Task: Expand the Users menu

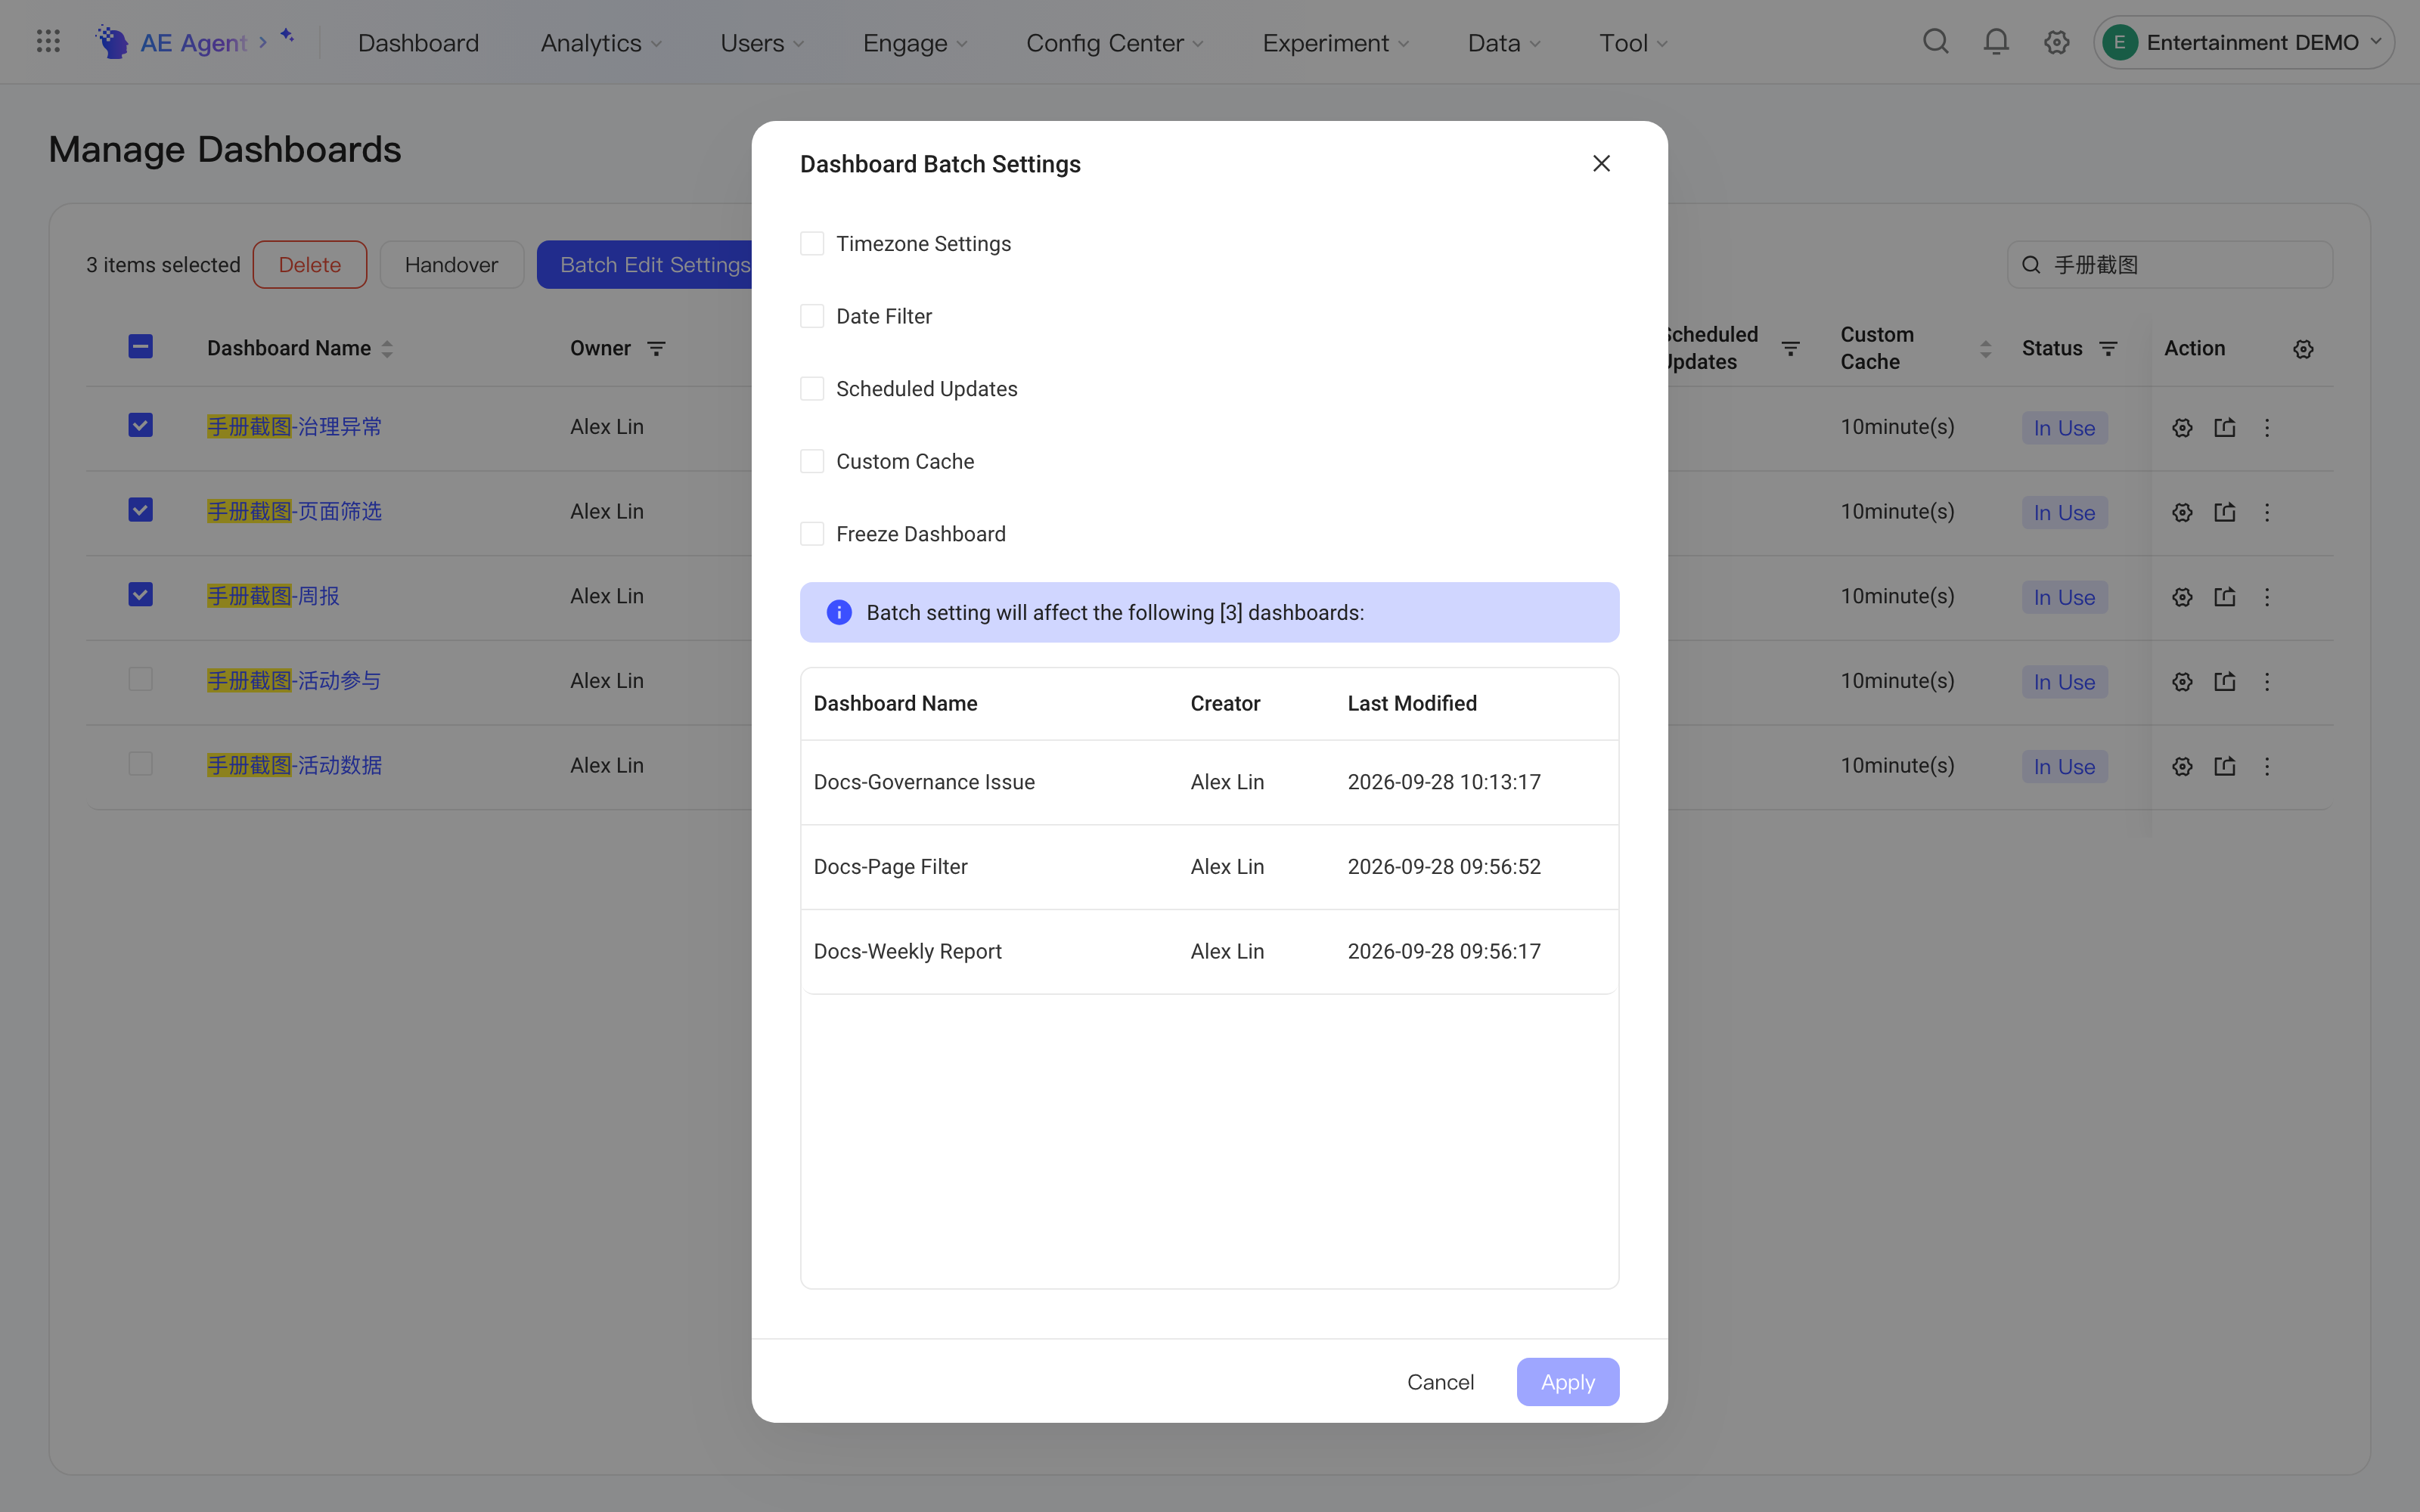Action: click(x=762, y=43)
